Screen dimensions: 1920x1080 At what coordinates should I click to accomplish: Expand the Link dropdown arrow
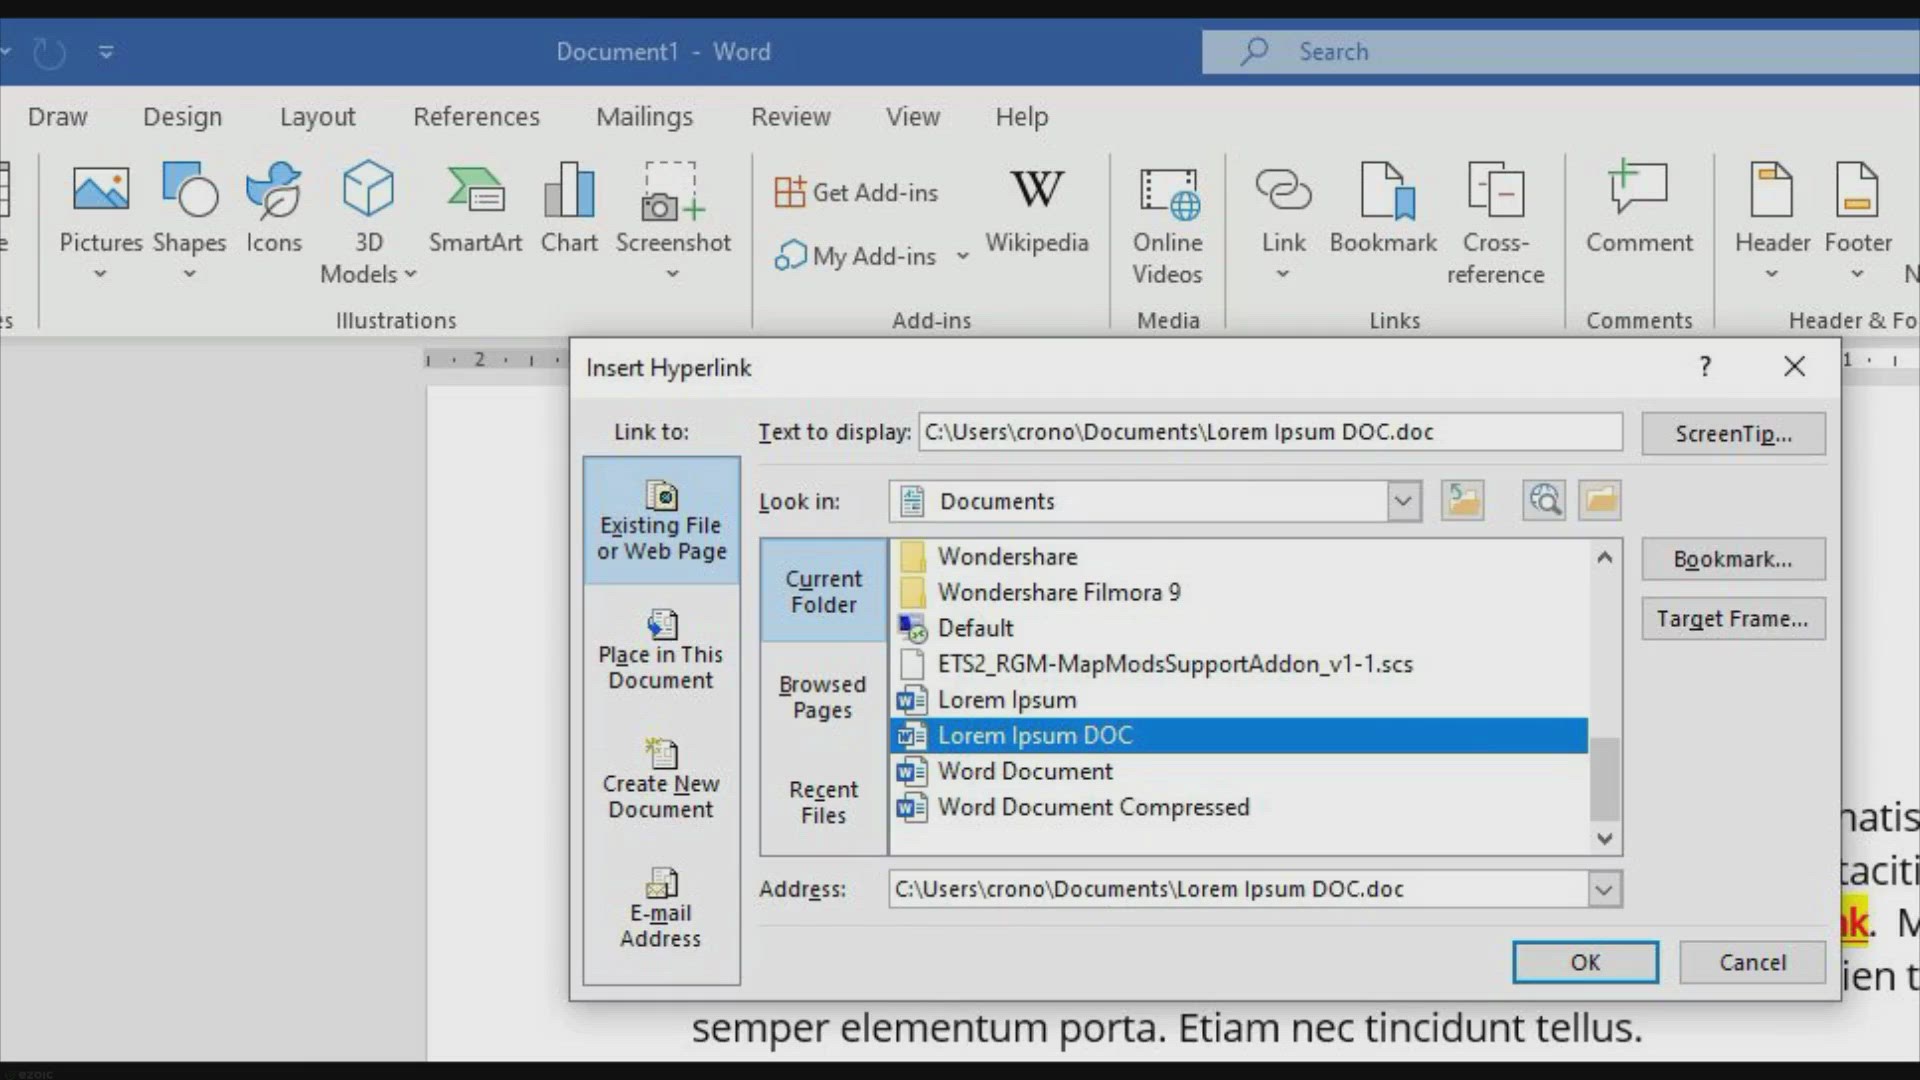pos(1283,274)
